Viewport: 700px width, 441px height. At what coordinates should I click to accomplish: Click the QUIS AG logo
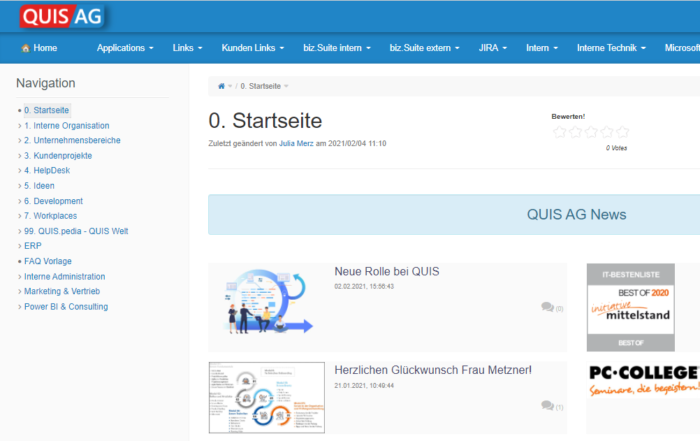(62, 16)
